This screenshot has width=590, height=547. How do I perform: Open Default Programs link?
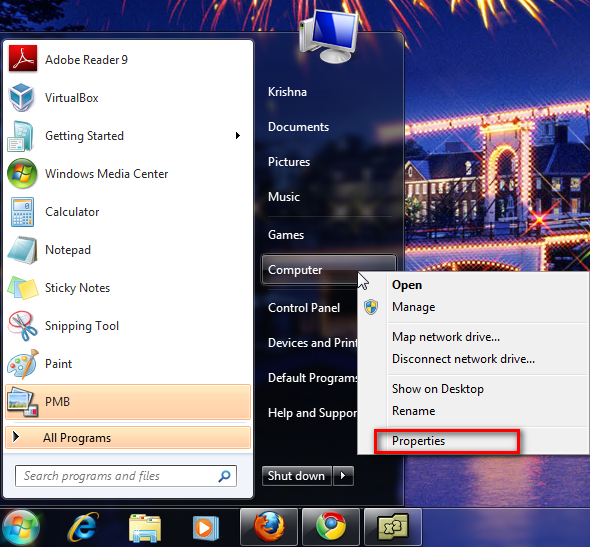pos(312,378)
